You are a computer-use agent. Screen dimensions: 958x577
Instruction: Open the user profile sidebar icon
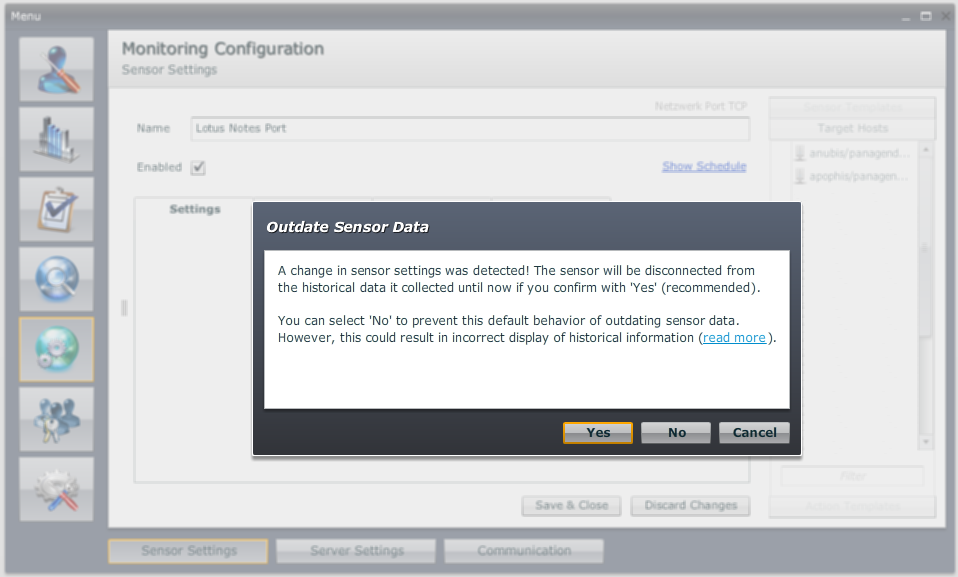57,70
